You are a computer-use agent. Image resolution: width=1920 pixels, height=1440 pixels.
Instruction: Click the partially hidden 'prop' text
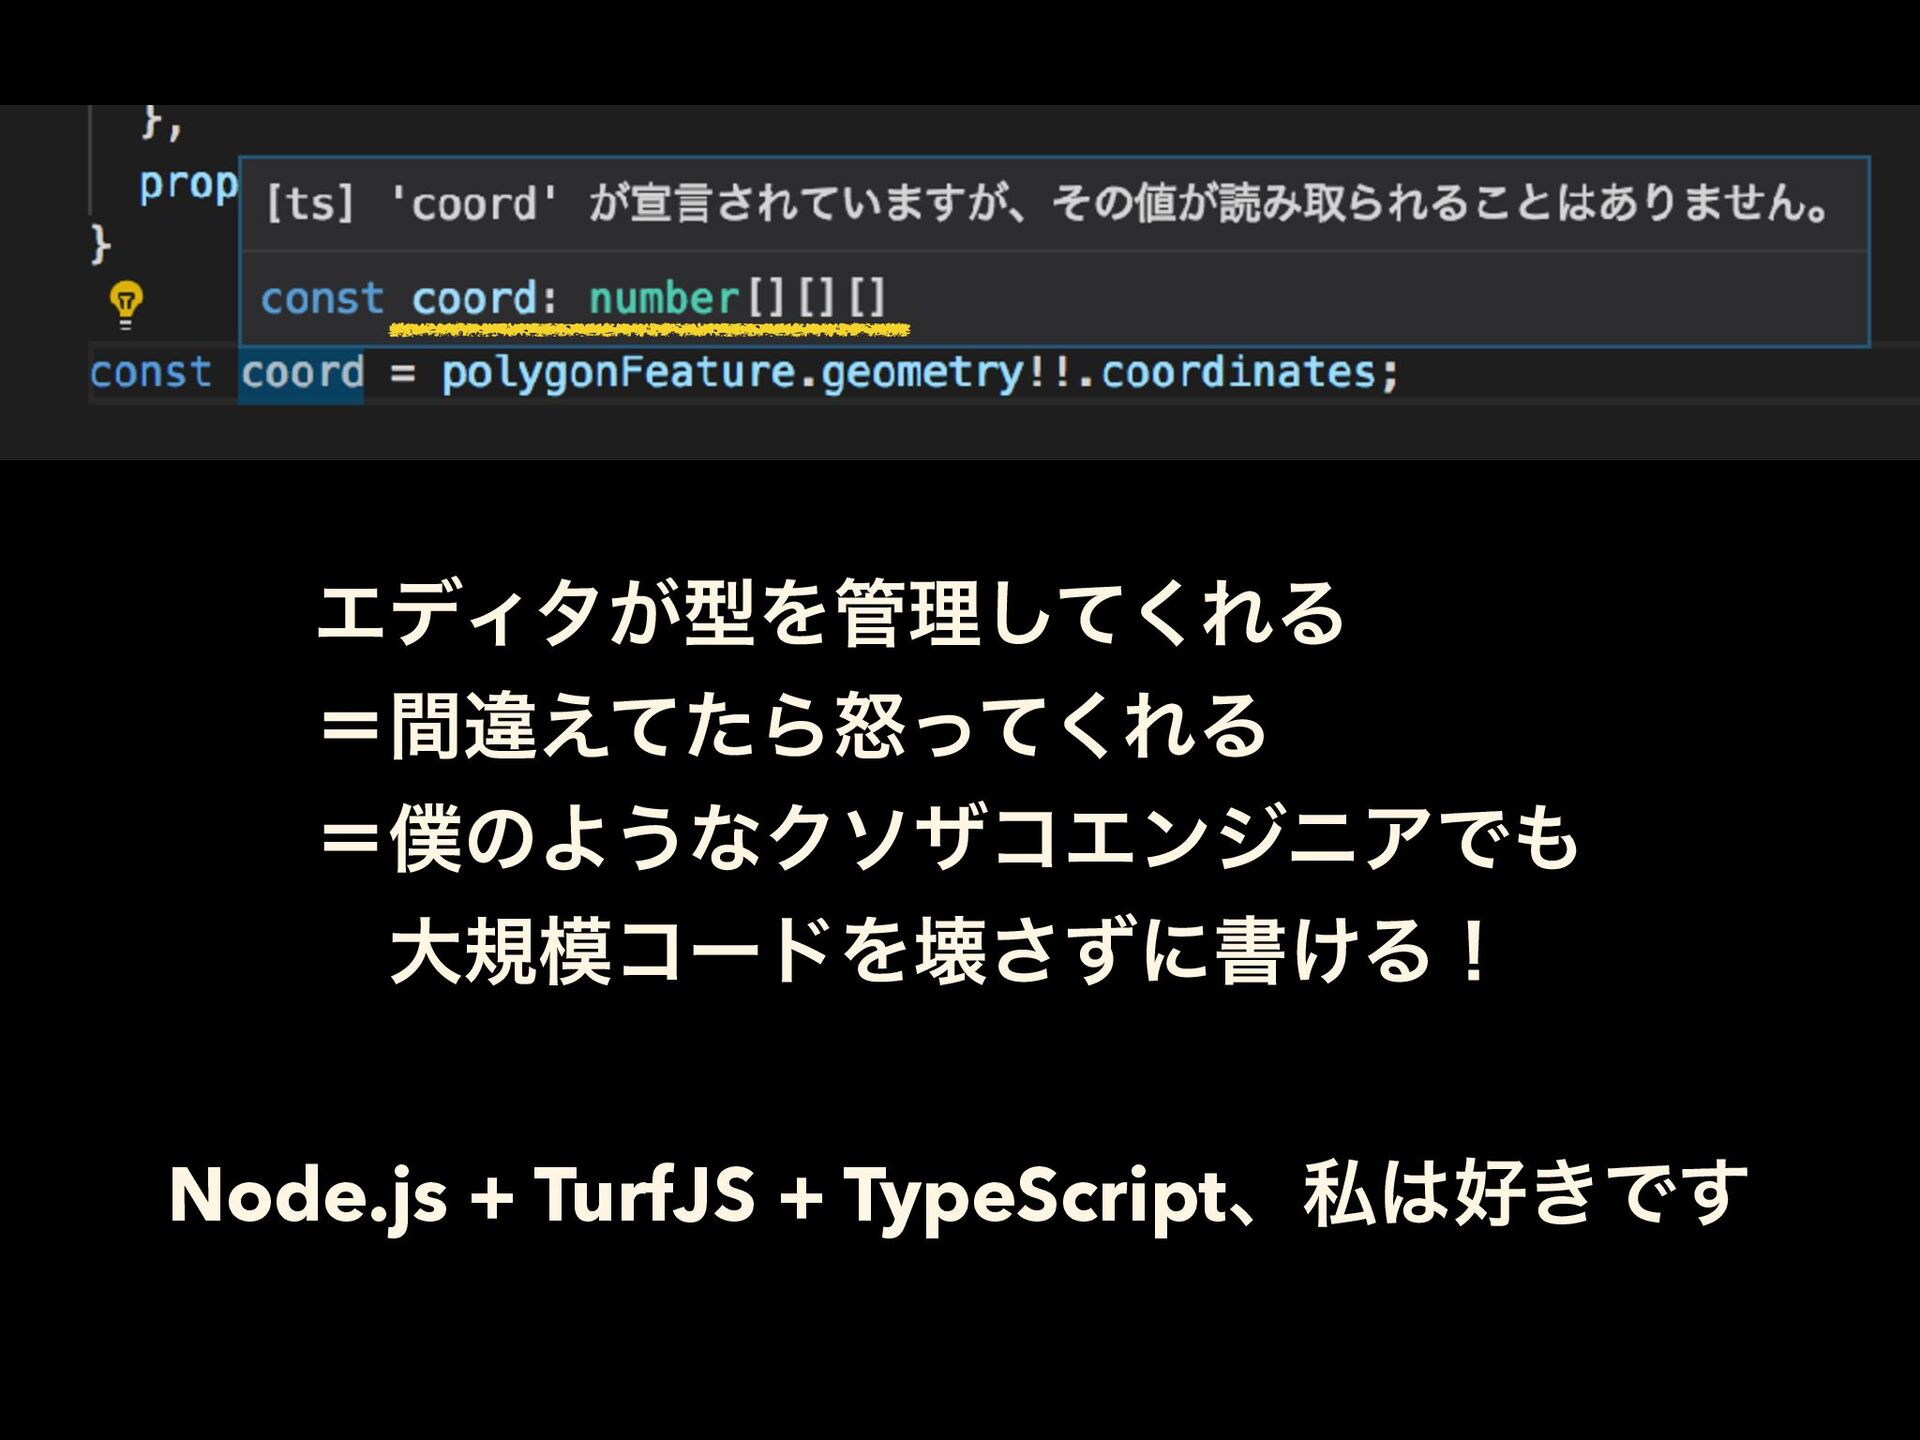point(188,185)
